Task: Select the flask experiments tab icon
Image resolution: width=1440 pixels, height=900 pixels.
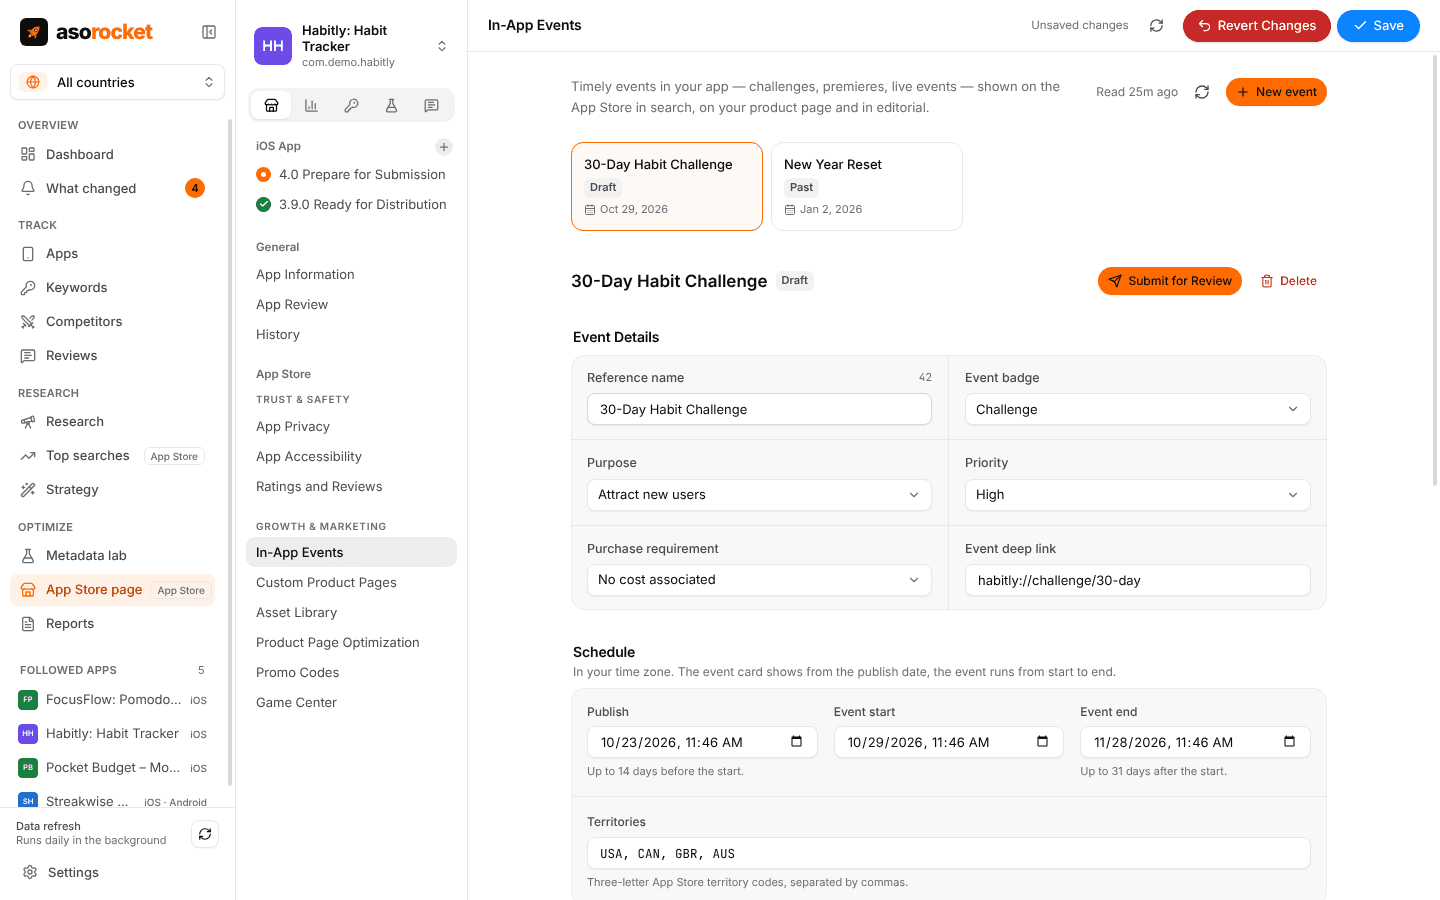Action: click(391, 105)
